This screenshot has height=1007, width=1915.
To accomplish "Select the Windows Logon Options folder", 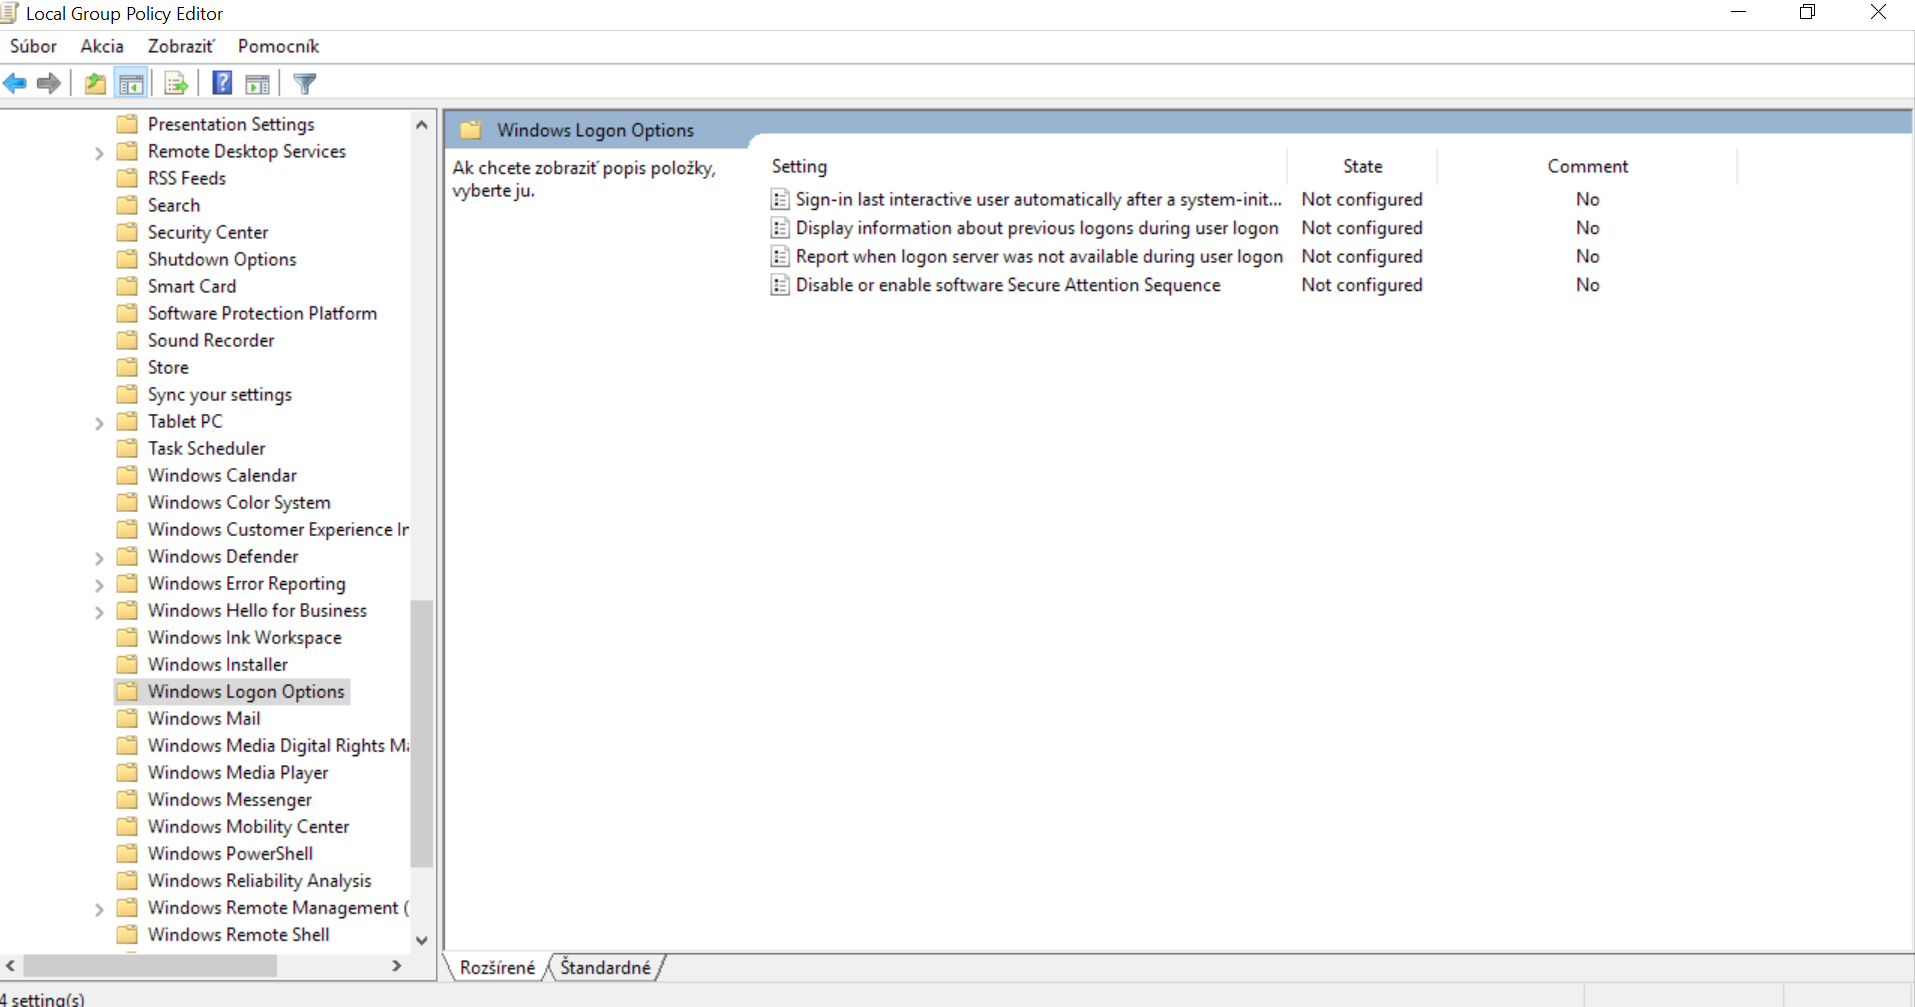I will (x=246, y=691).
